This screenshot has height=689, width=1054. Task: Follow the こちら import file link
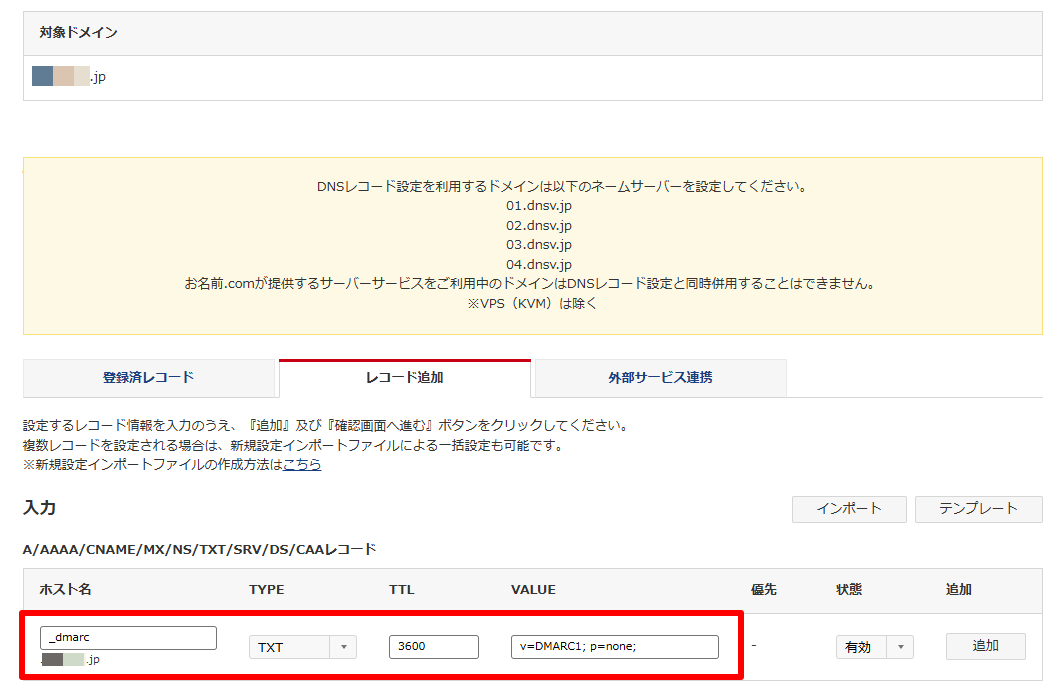[302, 465]
